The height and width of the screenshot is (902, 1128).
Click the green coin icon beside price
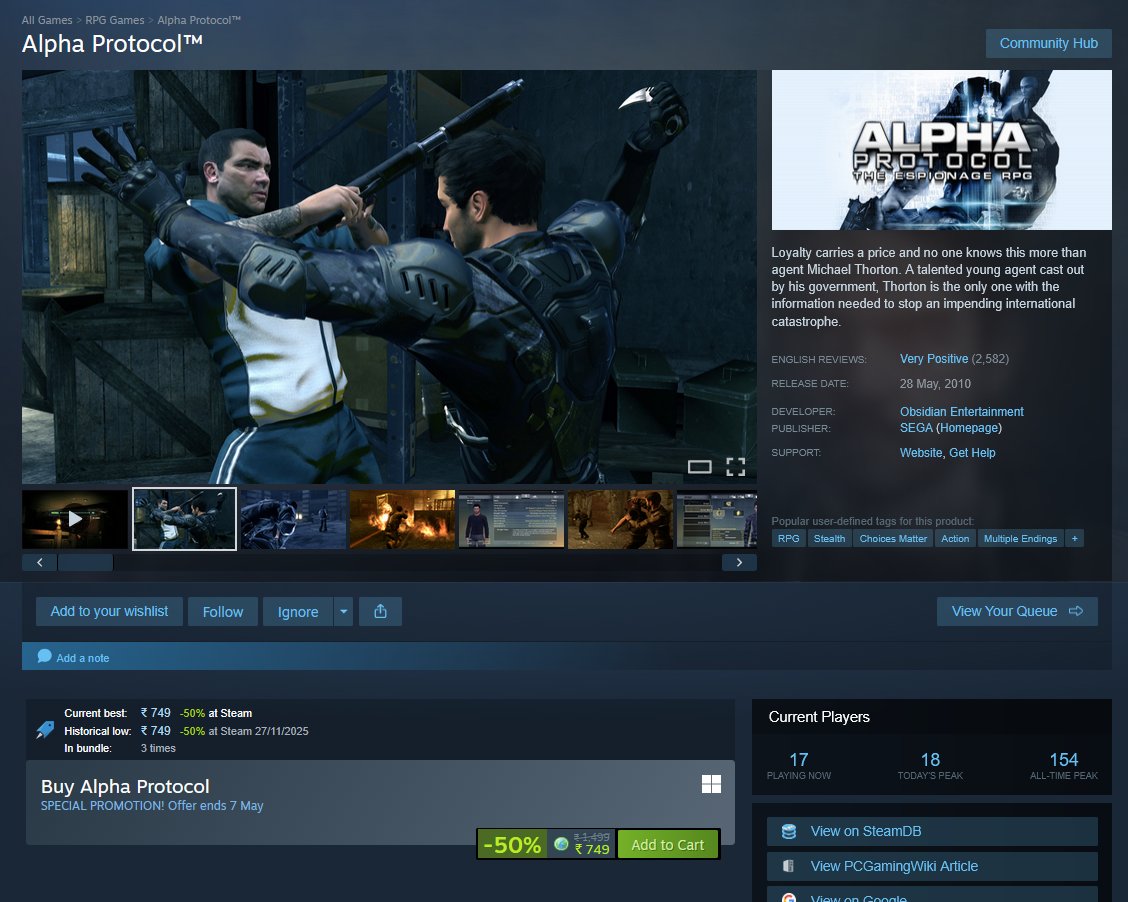pyautogui.click(x=561, y=844)
